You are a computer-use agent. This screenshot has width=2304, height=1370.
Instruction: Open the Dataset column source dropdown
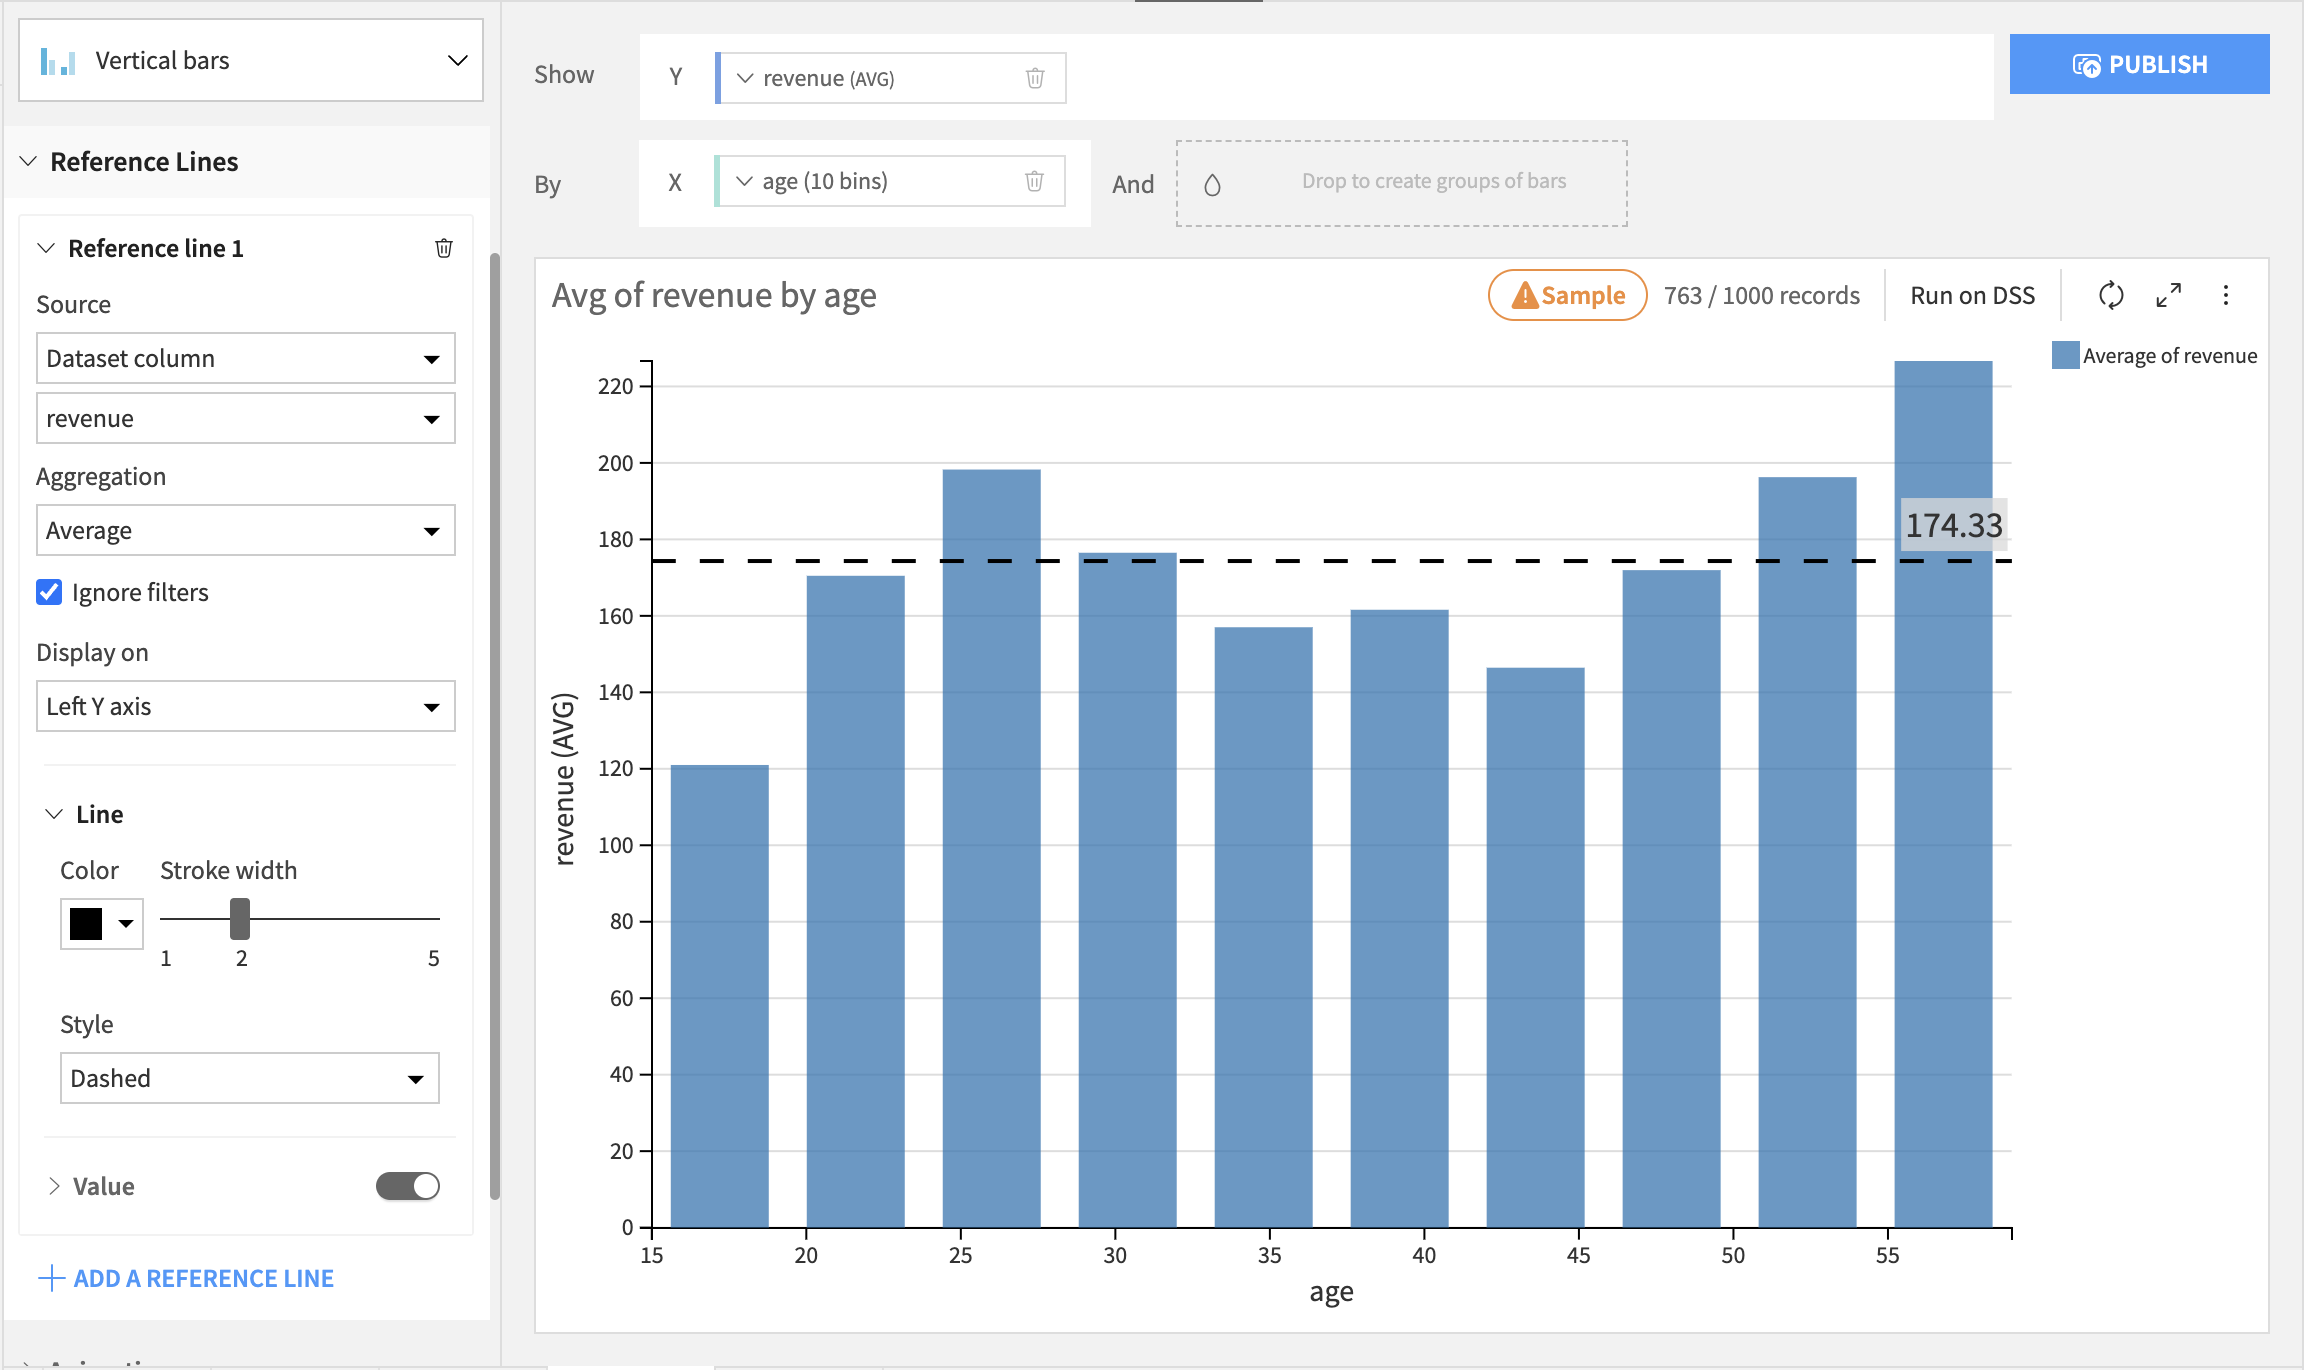246,358
